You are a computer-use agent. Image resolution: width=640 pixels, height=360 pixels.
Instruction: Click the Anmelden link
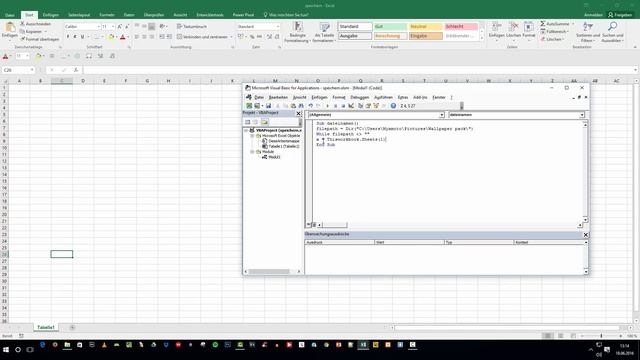pos(593,15)
